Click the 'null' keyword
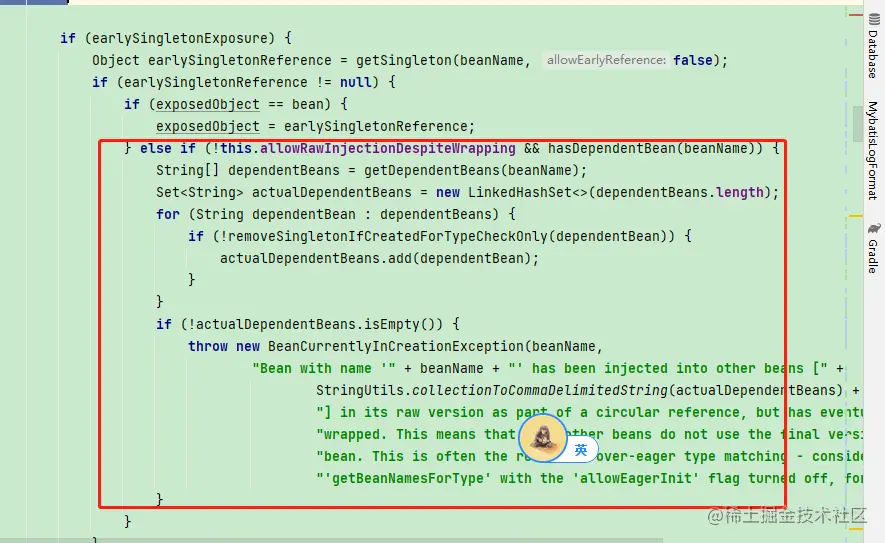 [x=356, y=82]
